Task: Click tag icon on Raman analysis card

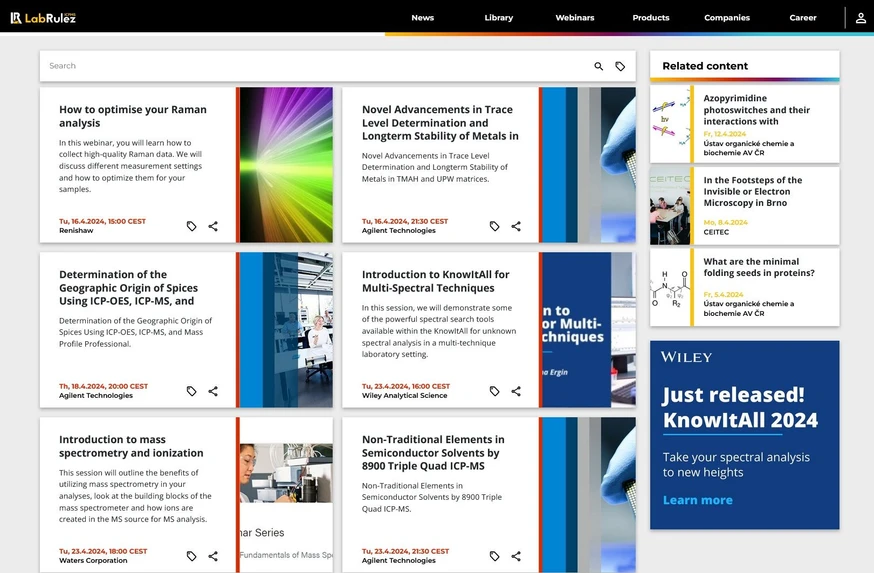Action: pos(191,226)
